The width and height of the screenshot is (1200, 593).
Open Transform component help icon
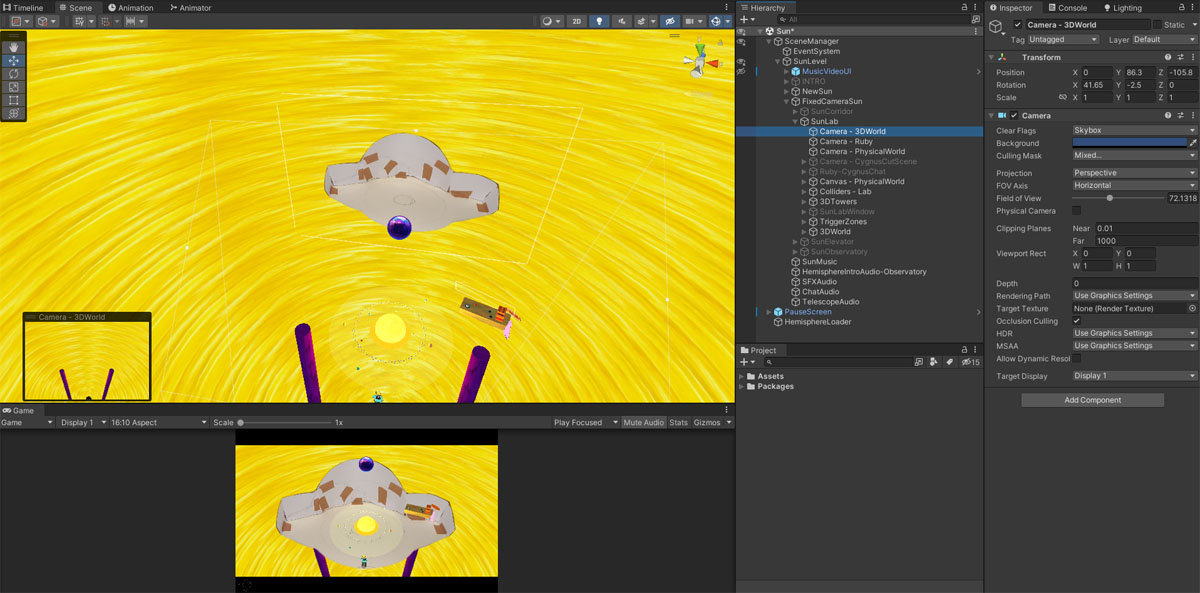point(1167,57)
